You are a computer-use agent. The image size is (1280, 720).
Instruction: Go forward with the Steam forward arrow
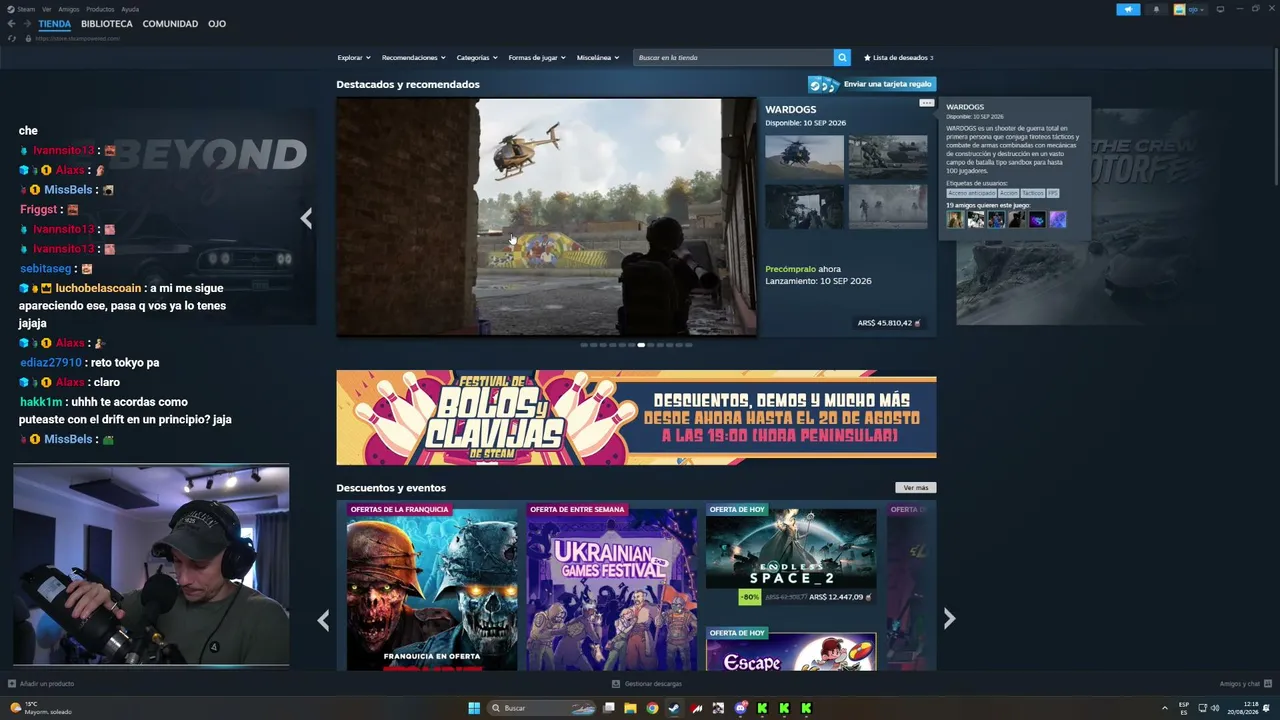[x=26, y=24]
